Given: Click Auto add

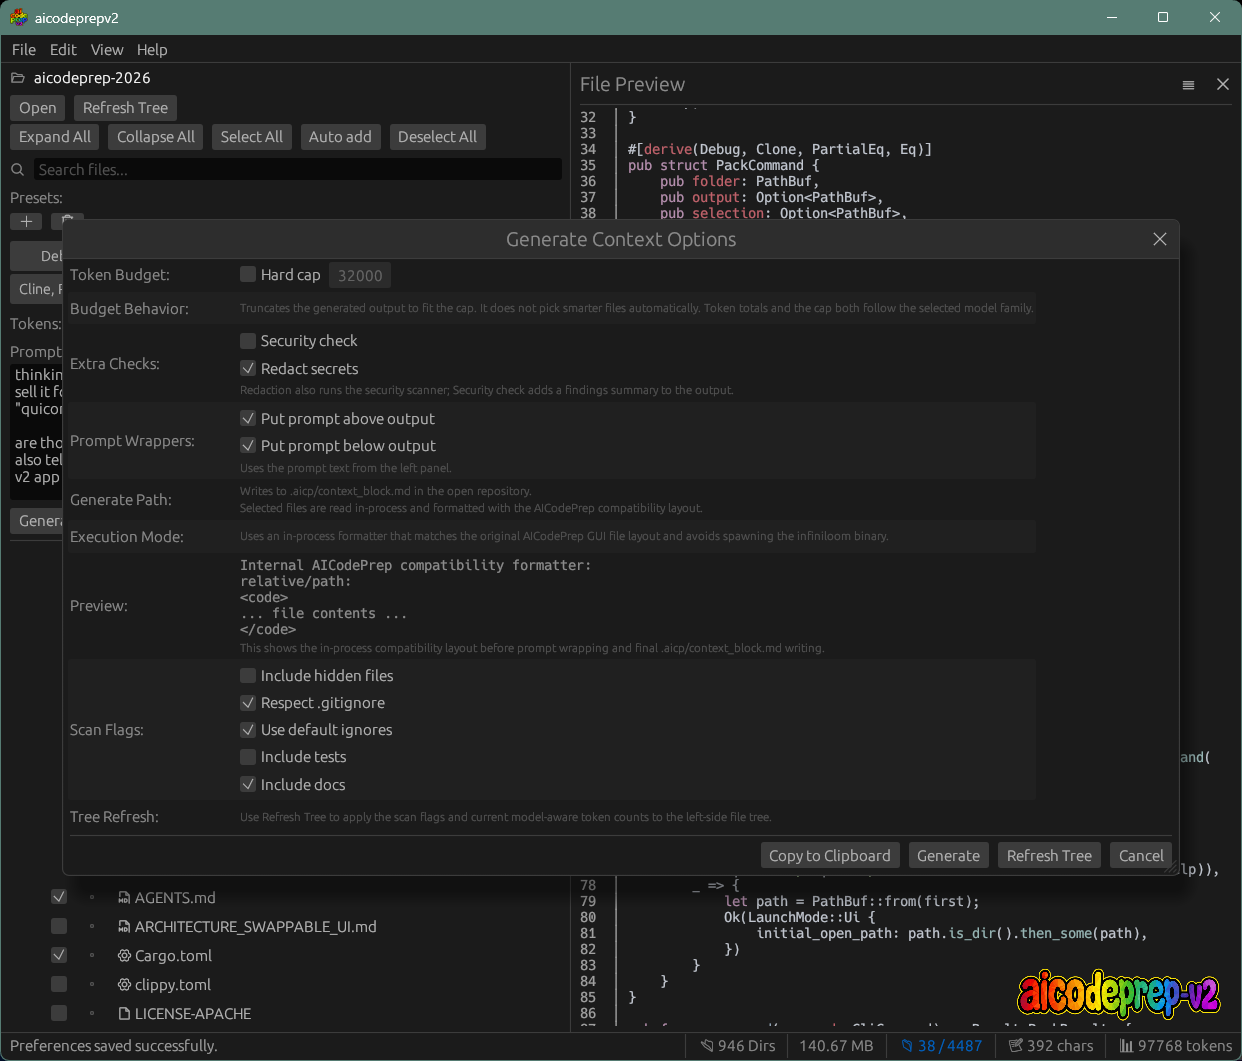Looking at the screenshot, I should (x=340, y=137).
